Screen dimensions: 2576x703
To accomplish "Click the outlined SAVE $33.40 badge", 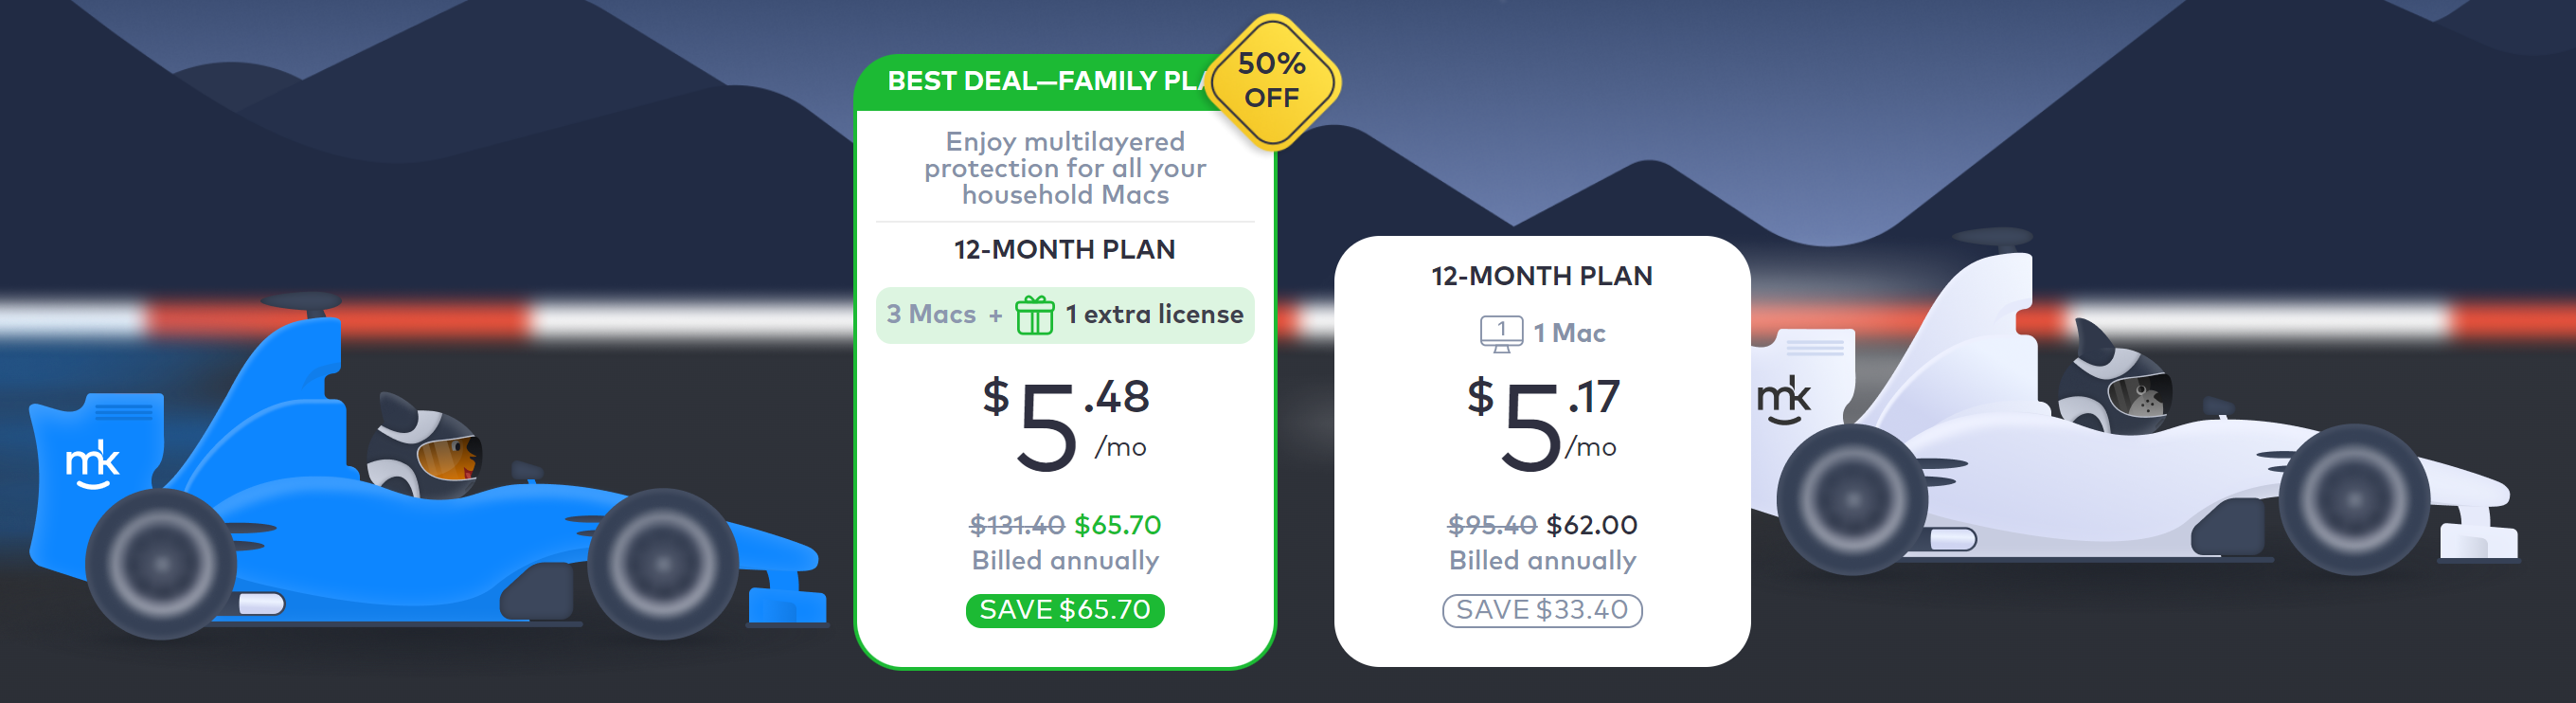I will [x=1541, y=610].
